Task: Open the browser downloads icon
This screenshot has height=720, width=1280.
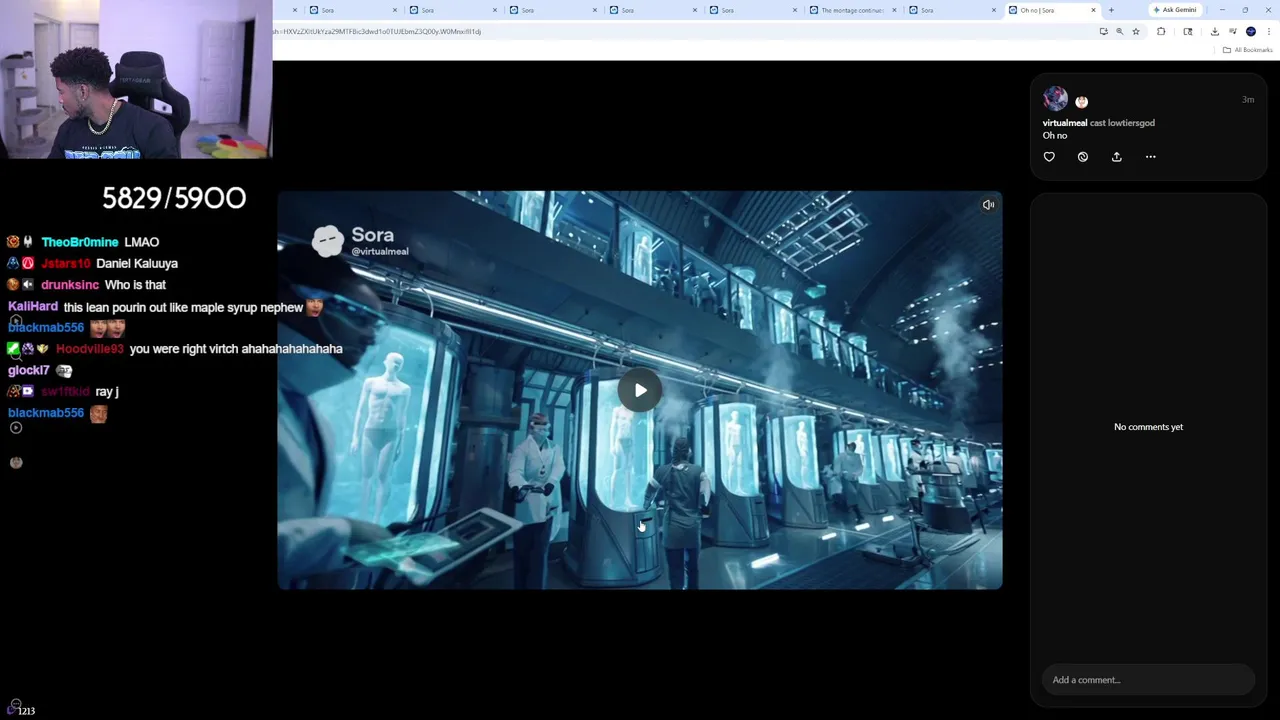Action: point(1215,31)
